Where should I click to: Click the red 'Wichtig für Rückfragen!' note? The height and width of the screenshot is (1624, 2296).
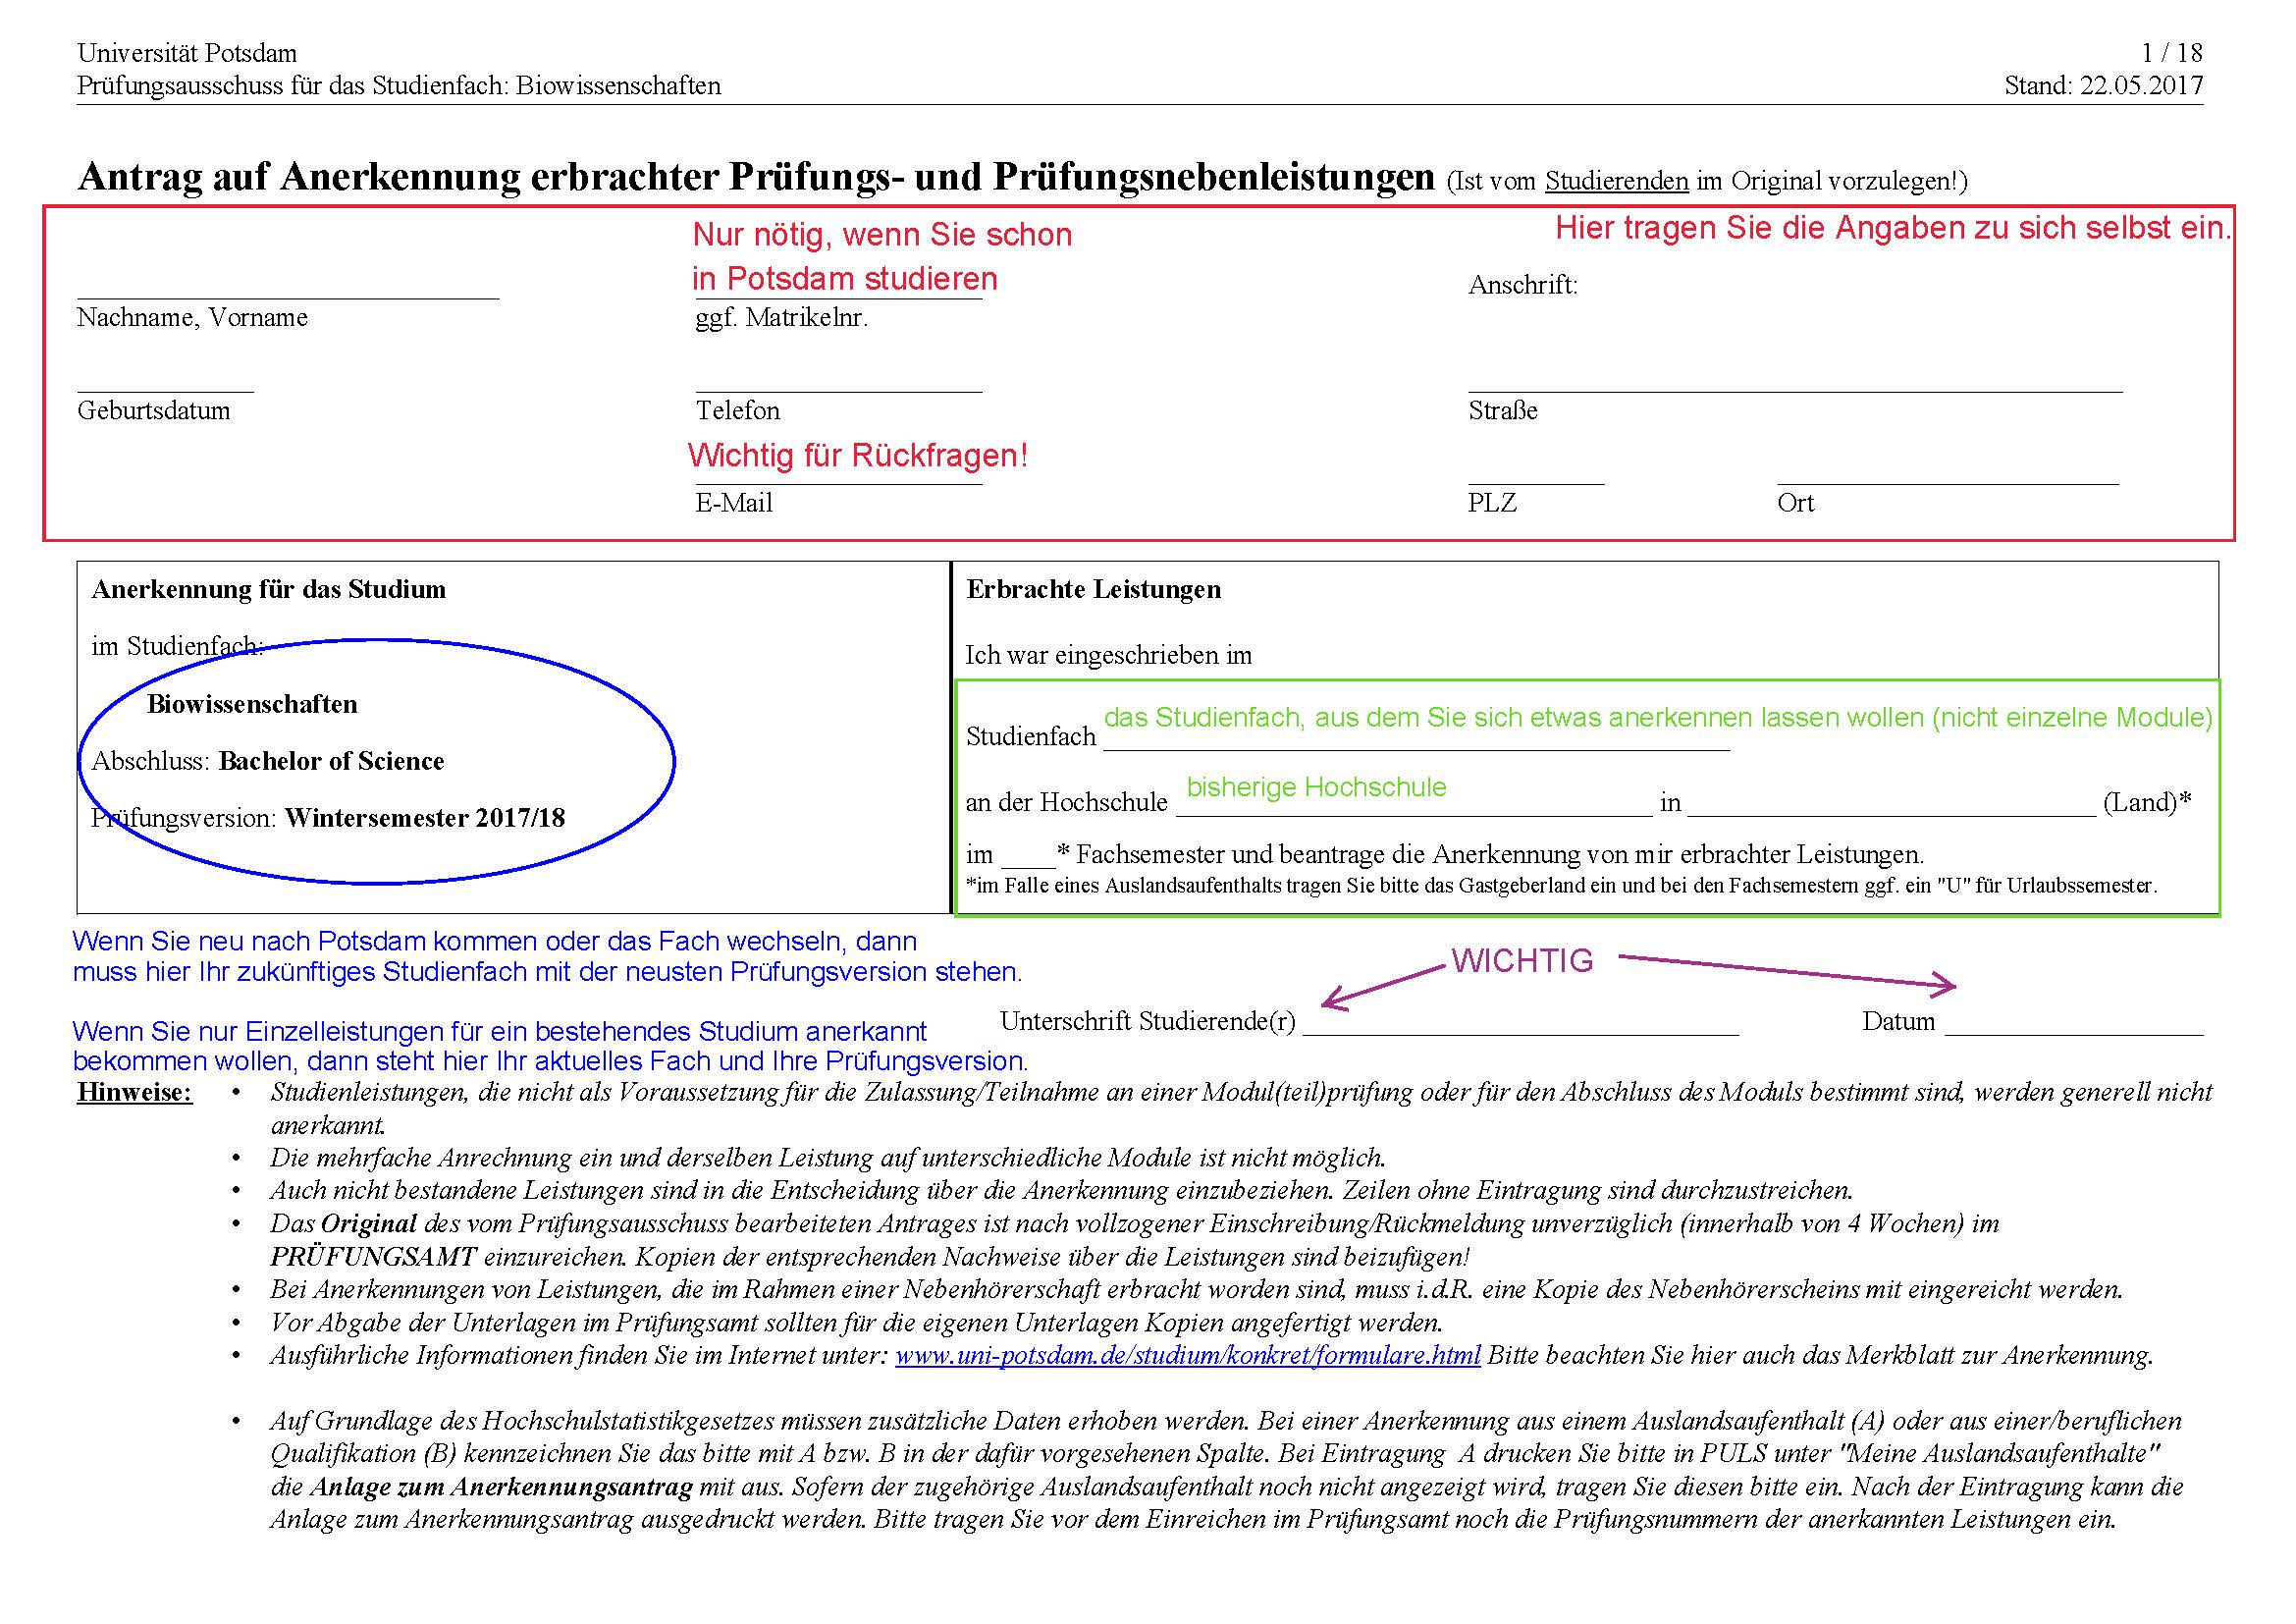pyautogui.click(x=857, y=456)
